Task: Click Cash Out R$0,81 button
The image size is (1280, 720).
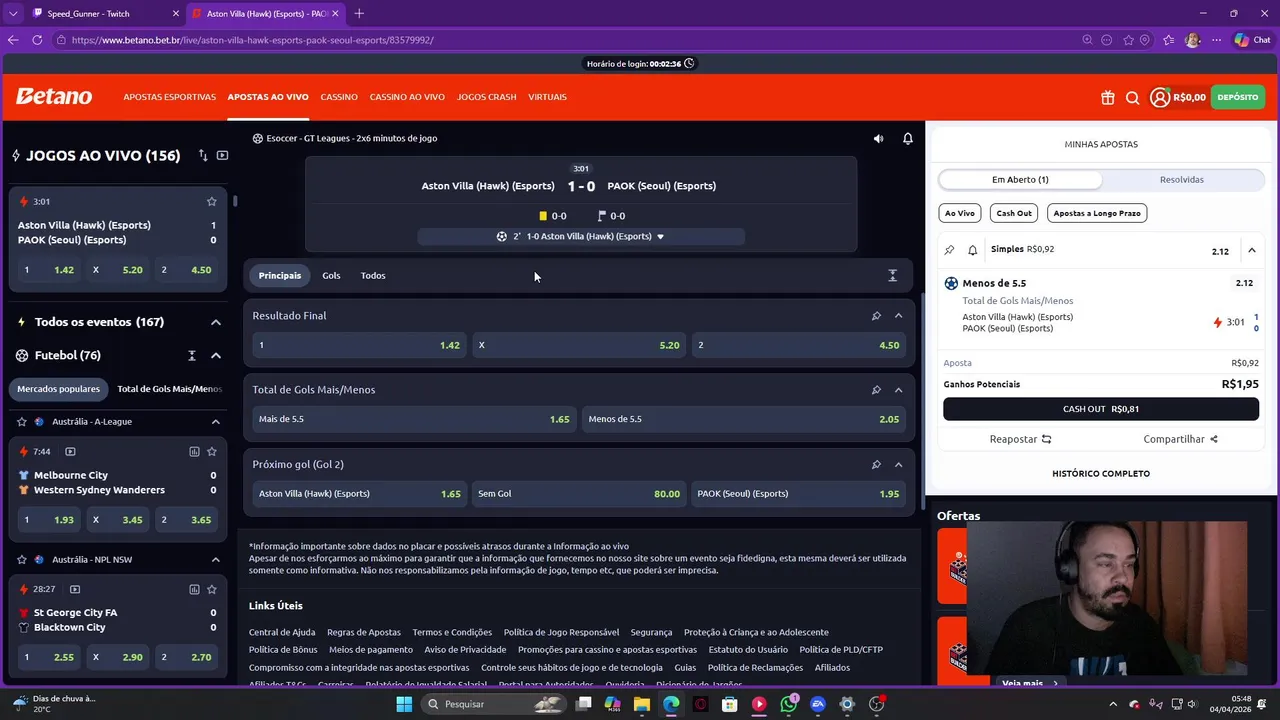Action: point(1101,409)
